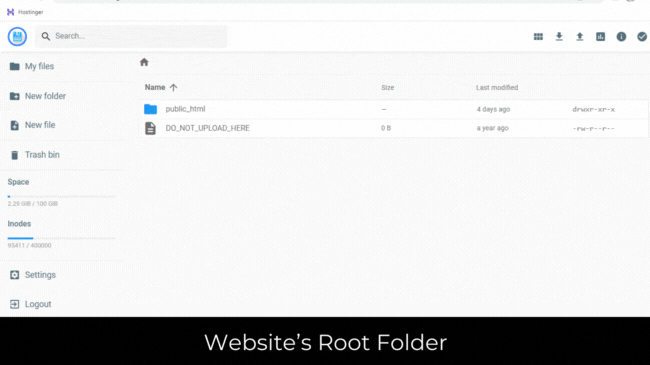
Task: Show file info icon
Action: 621,36
